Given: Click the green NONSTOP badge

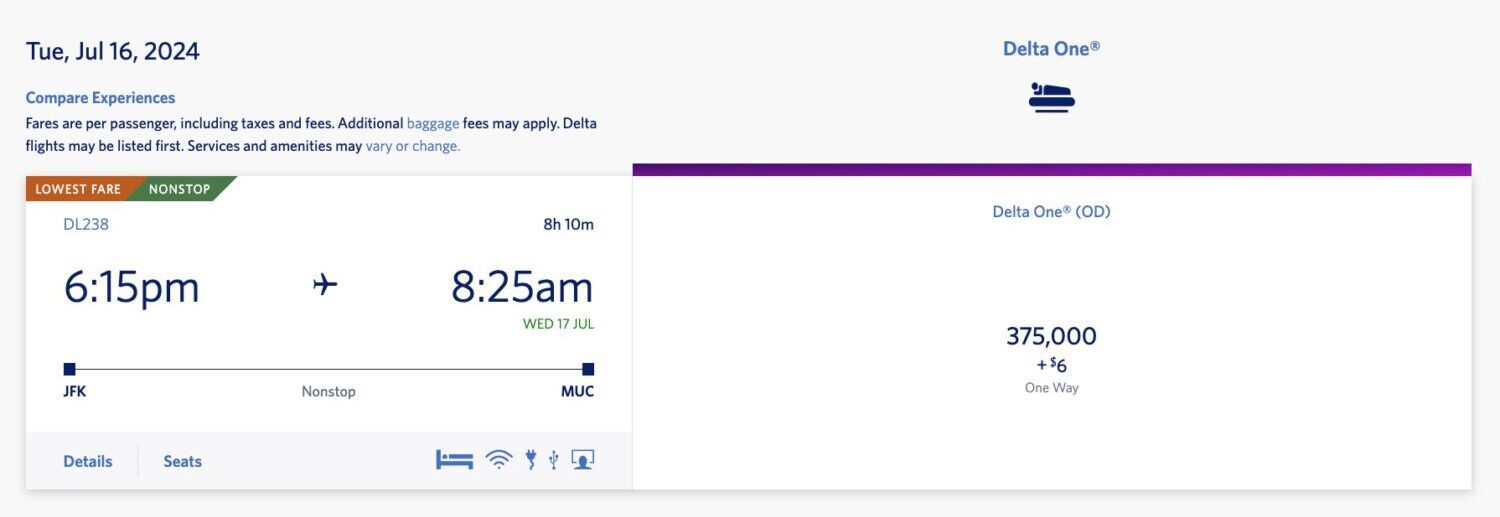Looking at the screenshot, I should [x=180, y=189].
